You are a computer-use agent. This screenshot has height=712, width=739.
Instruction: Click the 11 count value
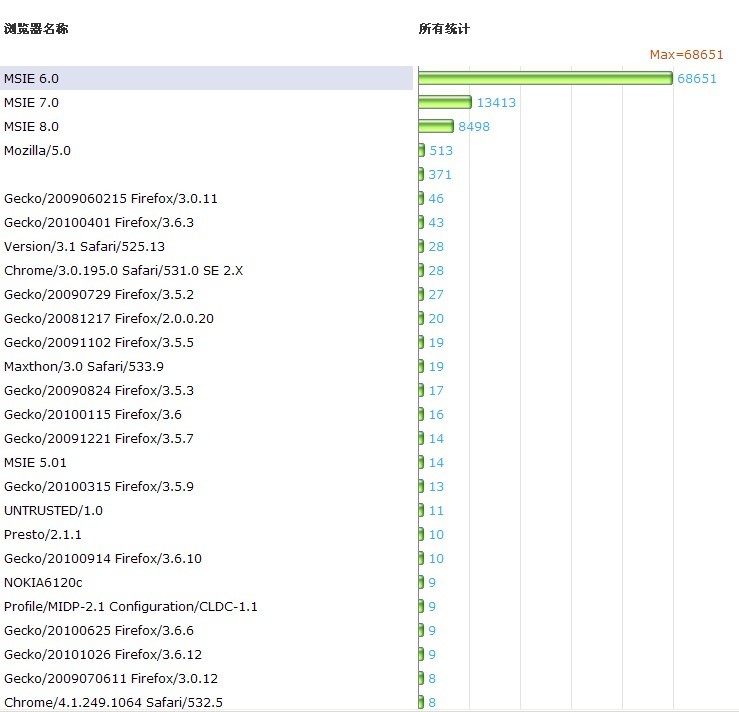point(436,511)
